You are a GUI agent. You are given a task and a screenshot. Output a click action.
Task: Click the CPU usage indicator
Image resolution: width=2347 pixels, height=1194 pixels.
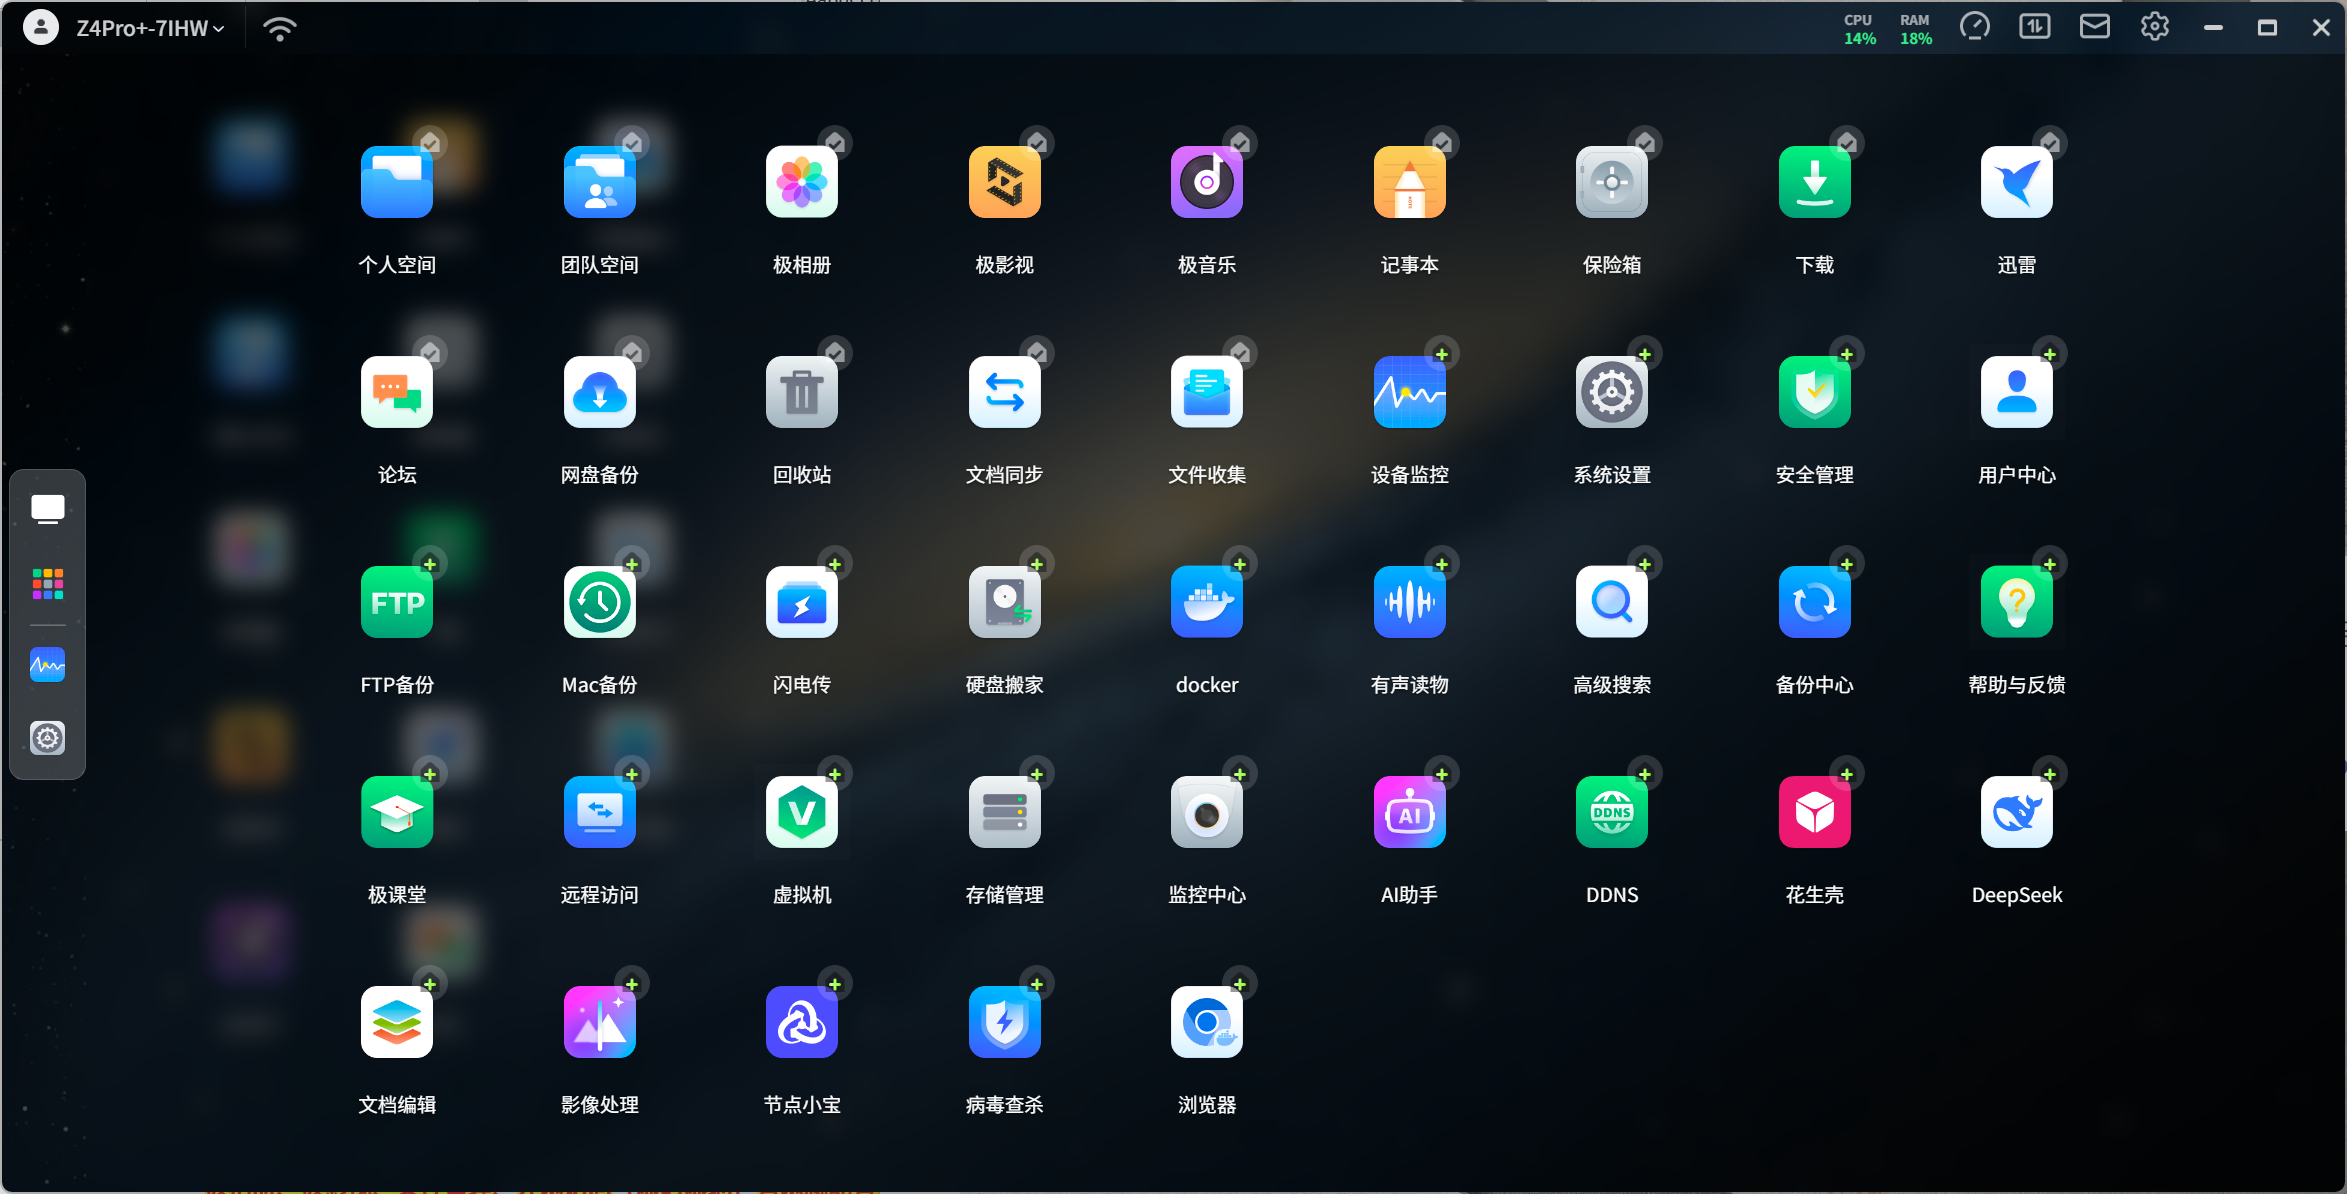pyautogui.click(x=1859, y=28)
